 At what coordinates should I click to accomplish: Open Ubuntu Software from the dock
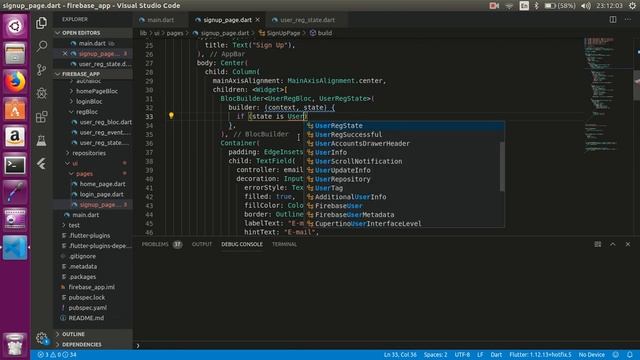pyautogui.click(x=15, y=109)
